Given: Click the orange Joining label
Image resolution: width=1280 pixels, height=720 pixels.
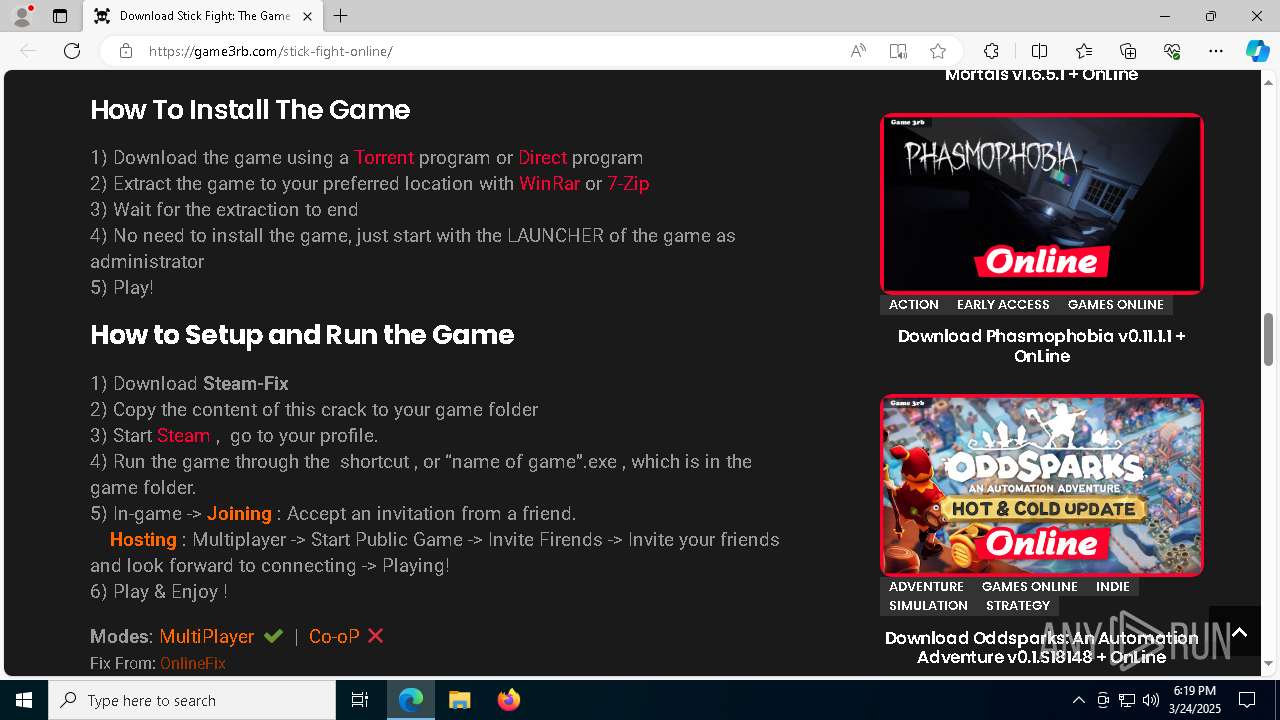Looking at the screenshot, I should (x=239, y=514).
